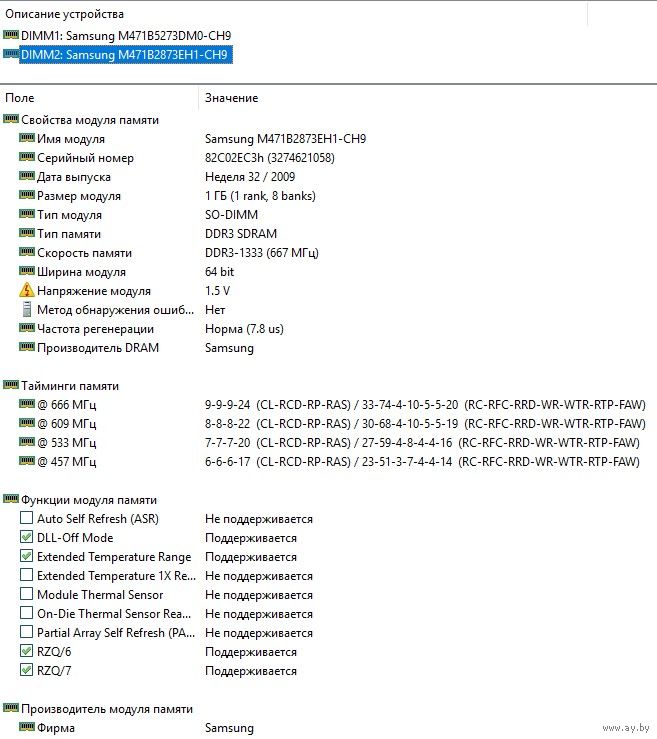Click the server icon beside 'Метод обнаружения ошиб...'
This screenshot has width=657, height=739.
click(x=27, y=309)
